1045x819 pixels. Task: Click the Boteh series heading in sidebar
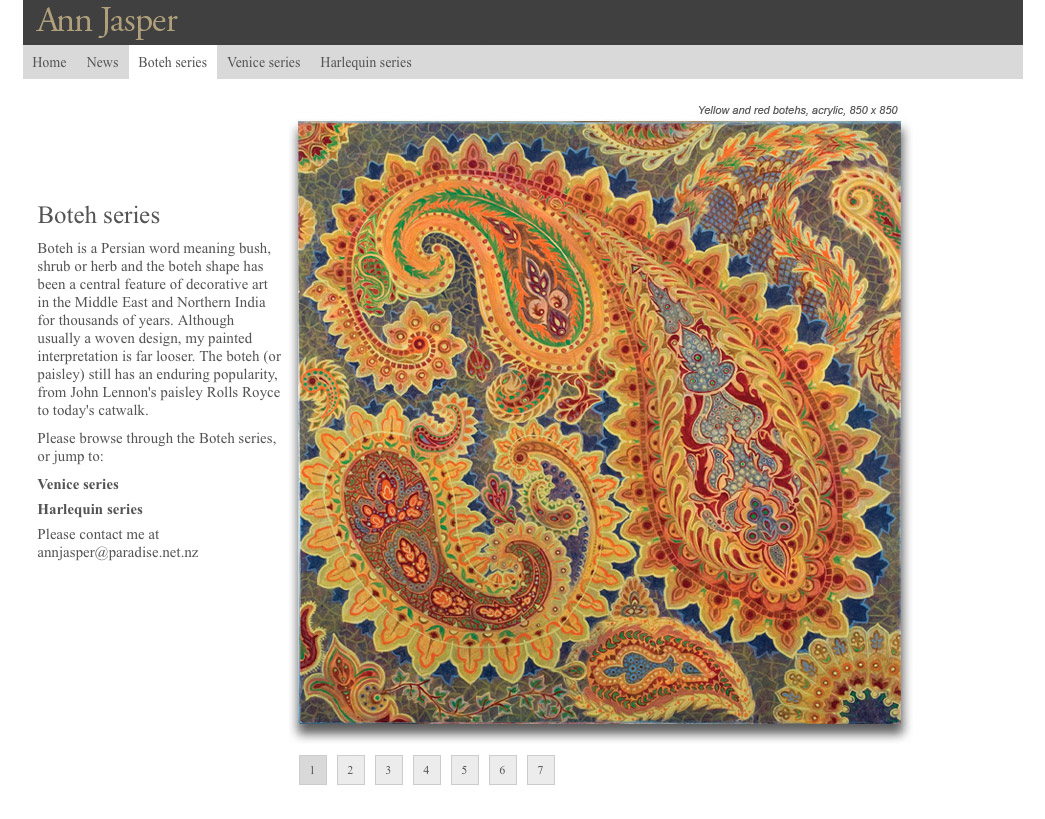(99, 215)
